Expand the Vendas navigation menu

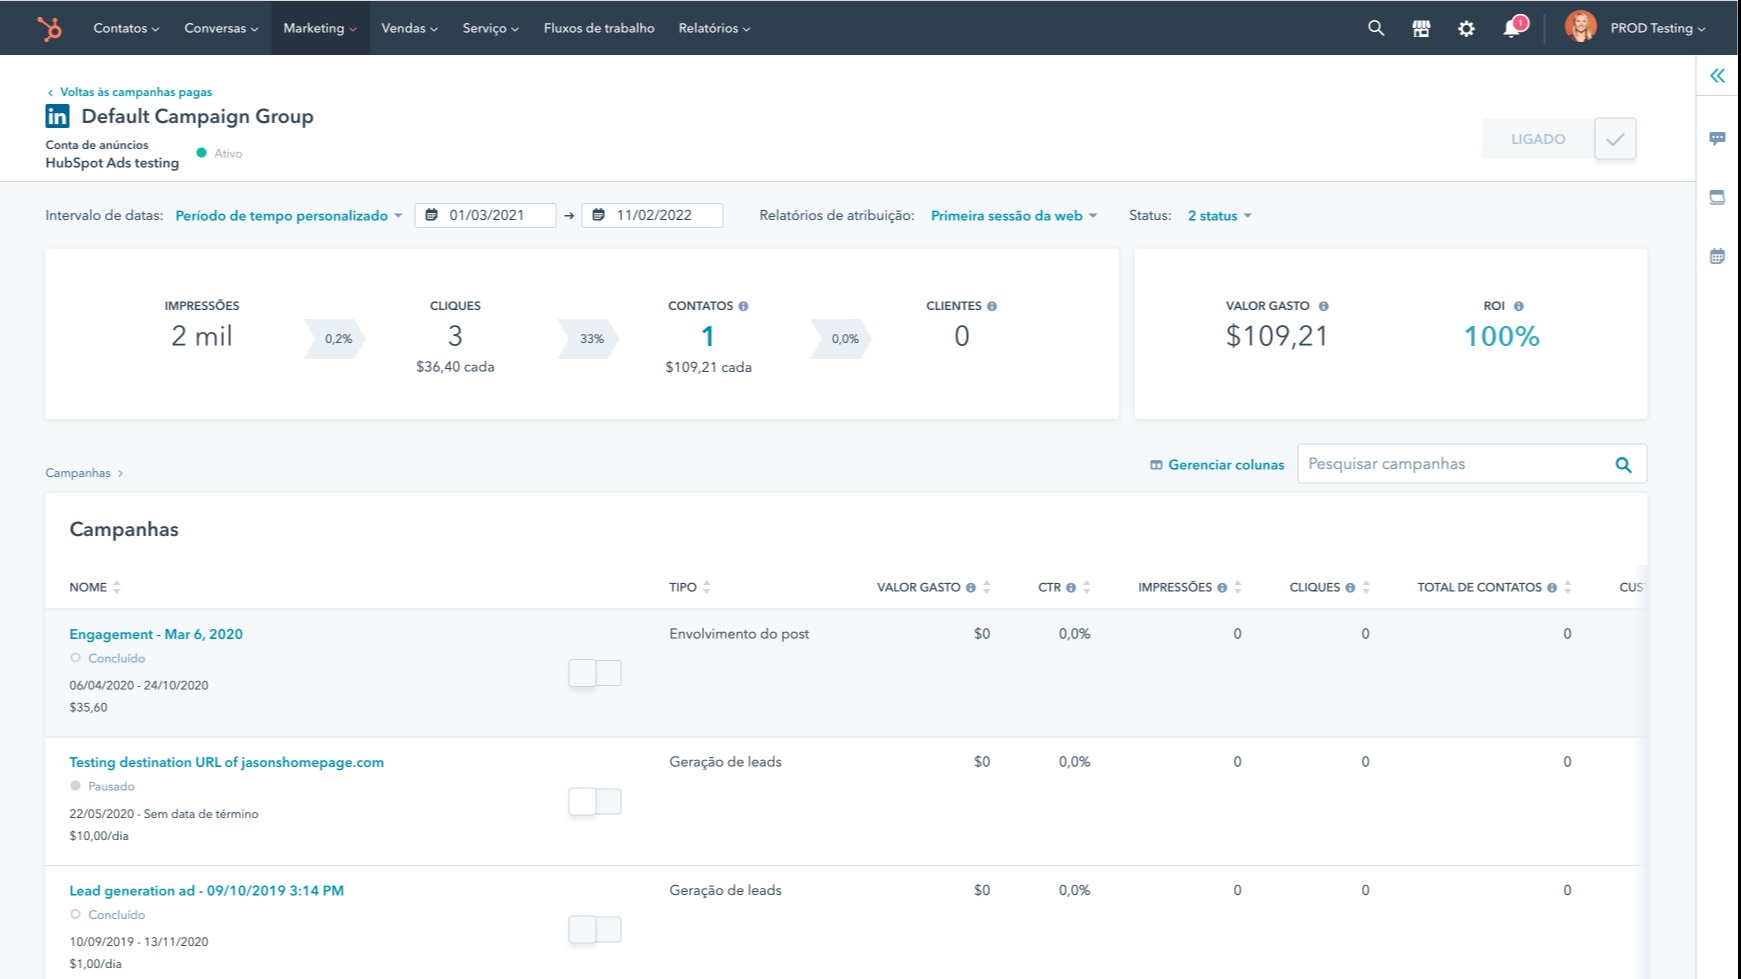[x=409, y=28]
